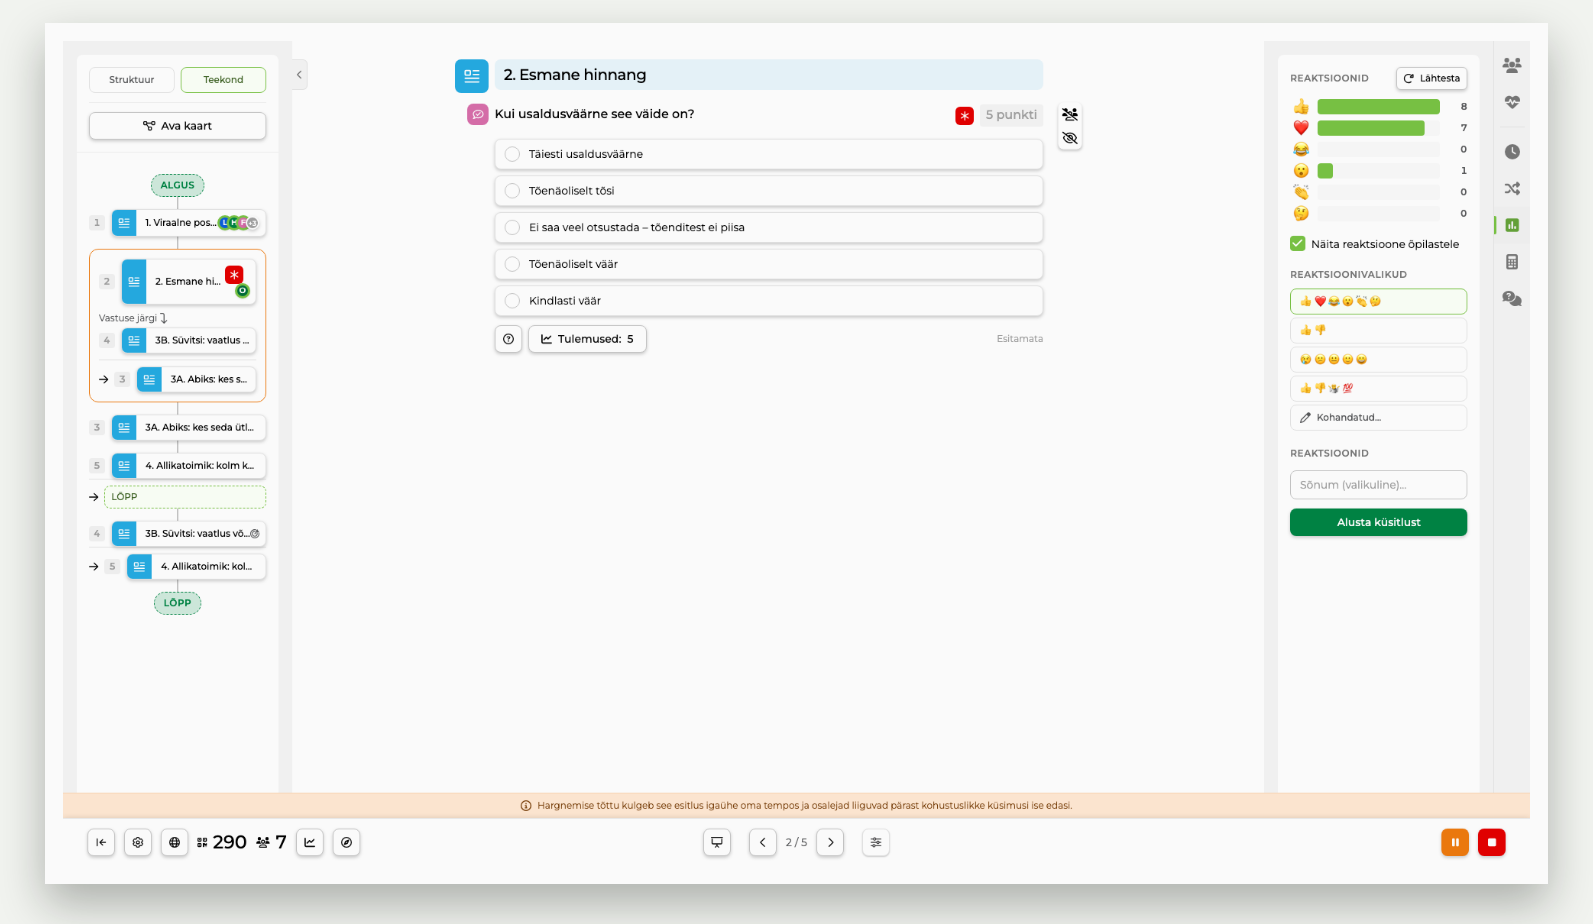The image size is (1593, 924).
Task: Switch to the Teekond tab
Action: tap(223, 80)
